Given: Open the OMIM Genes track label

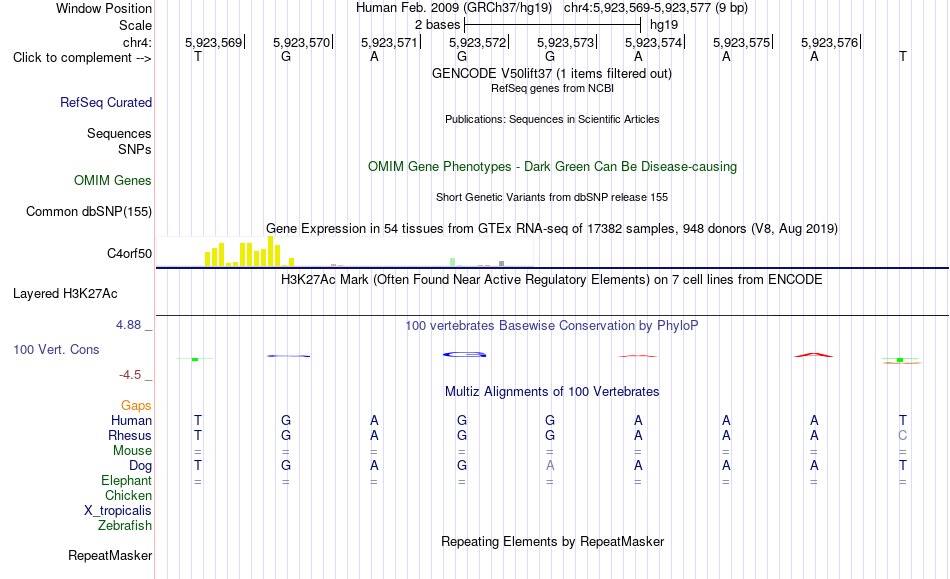Looking at the screenshot, I should pos(113,180).
